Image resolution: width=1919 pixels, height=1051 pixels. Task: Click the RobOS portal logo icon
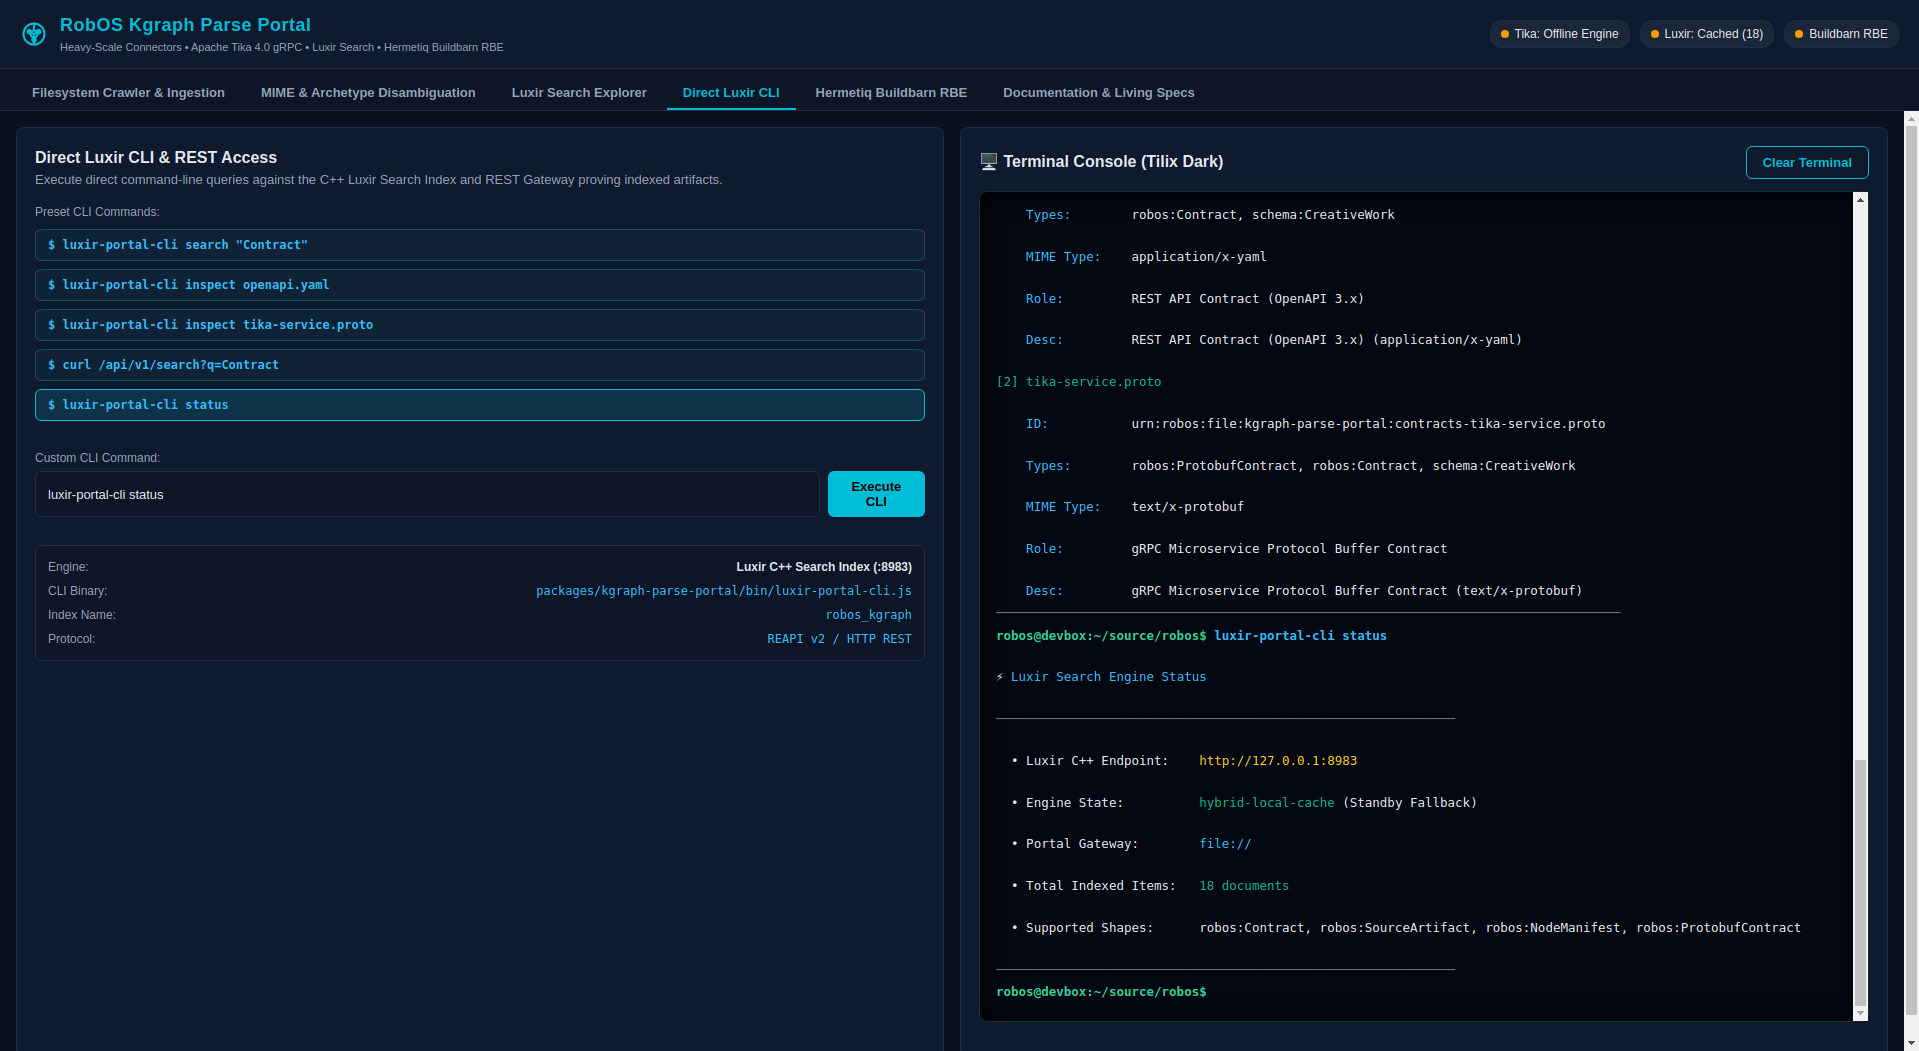pyautogui.click(x=34, y=34)
